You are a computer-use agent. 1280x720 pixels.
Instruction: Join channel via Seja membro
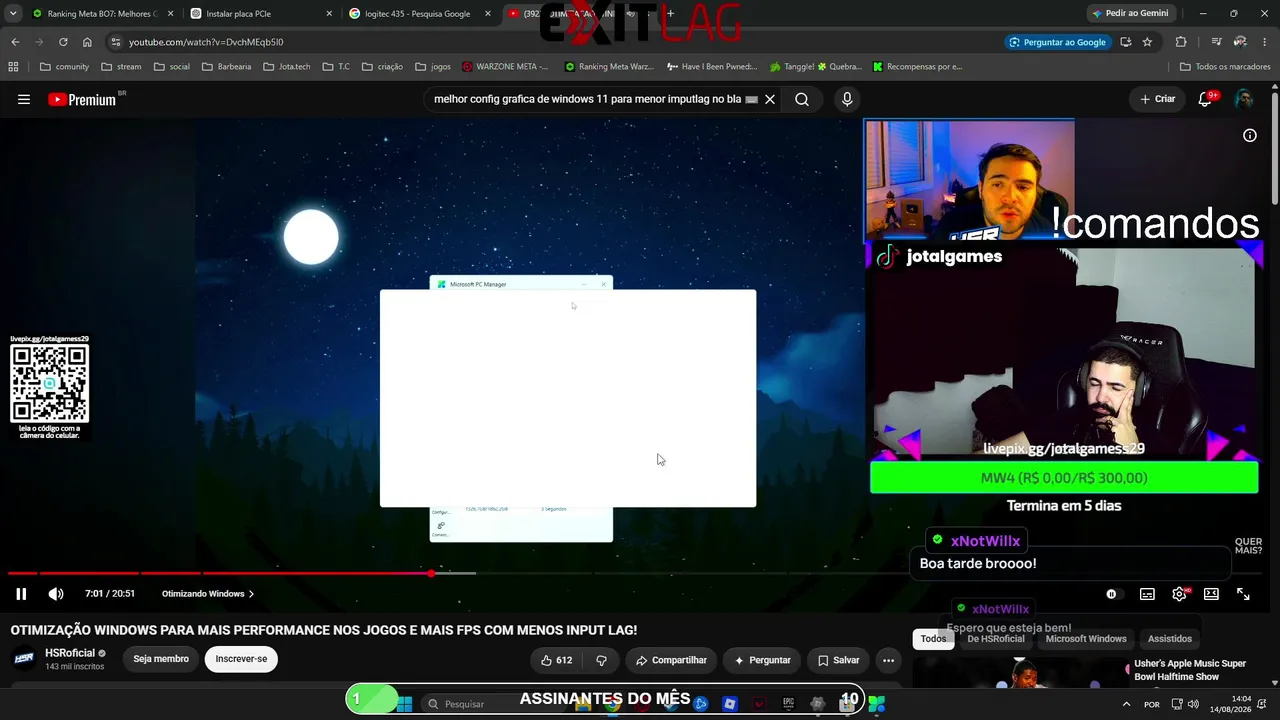tap(161, 659)
